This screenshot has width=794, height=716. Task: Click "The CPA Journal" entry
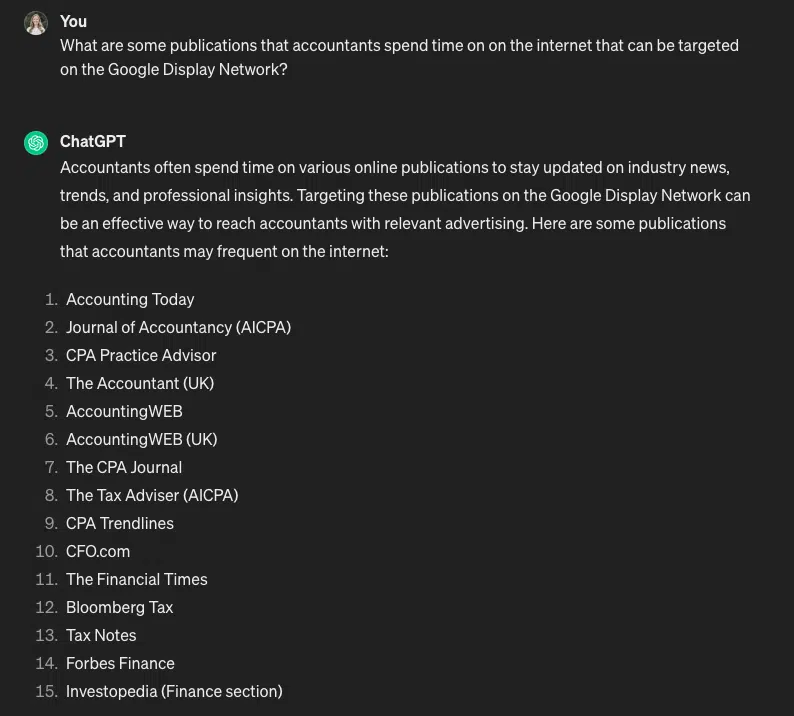coord(124,467)
